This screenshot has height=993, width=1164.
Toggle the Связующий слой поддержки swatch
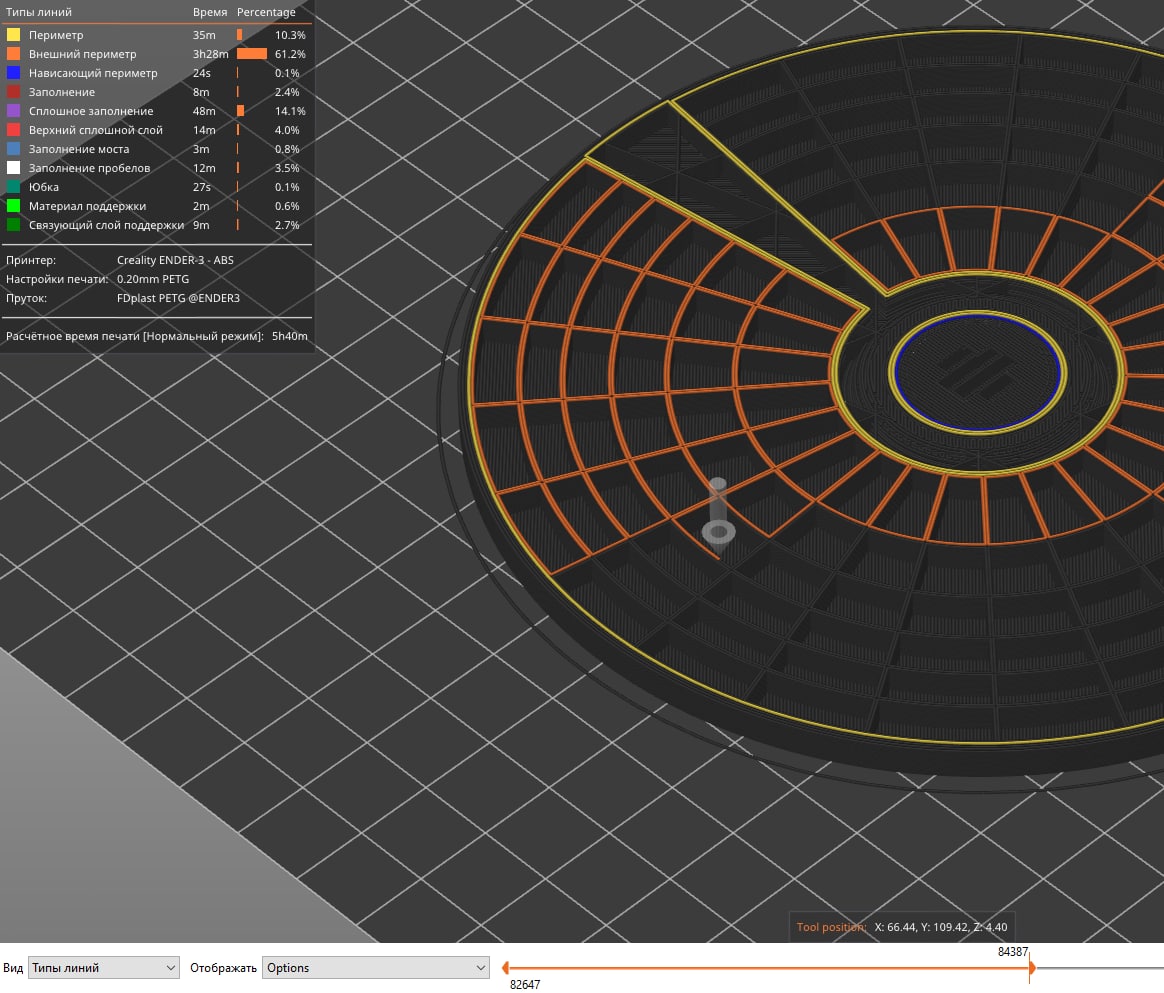pos(13,225)
